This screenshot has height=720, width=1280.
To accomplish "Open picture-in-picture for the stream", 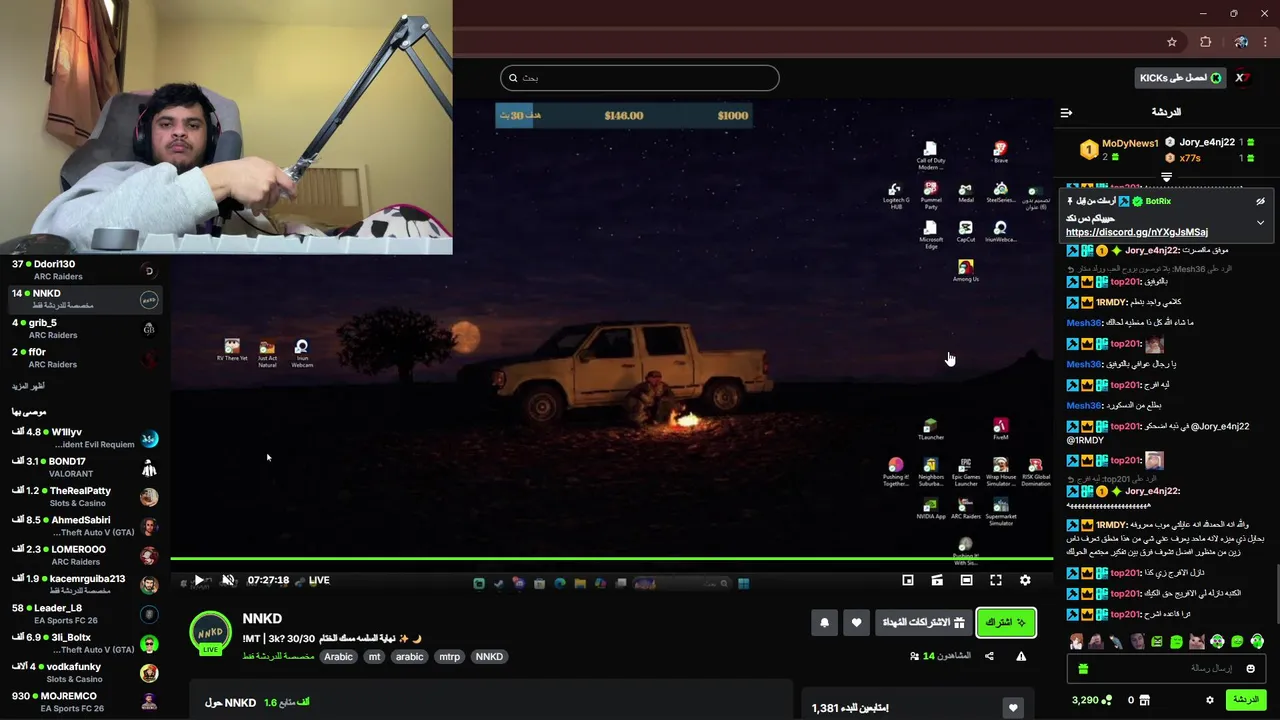I will tap(908, 580).
